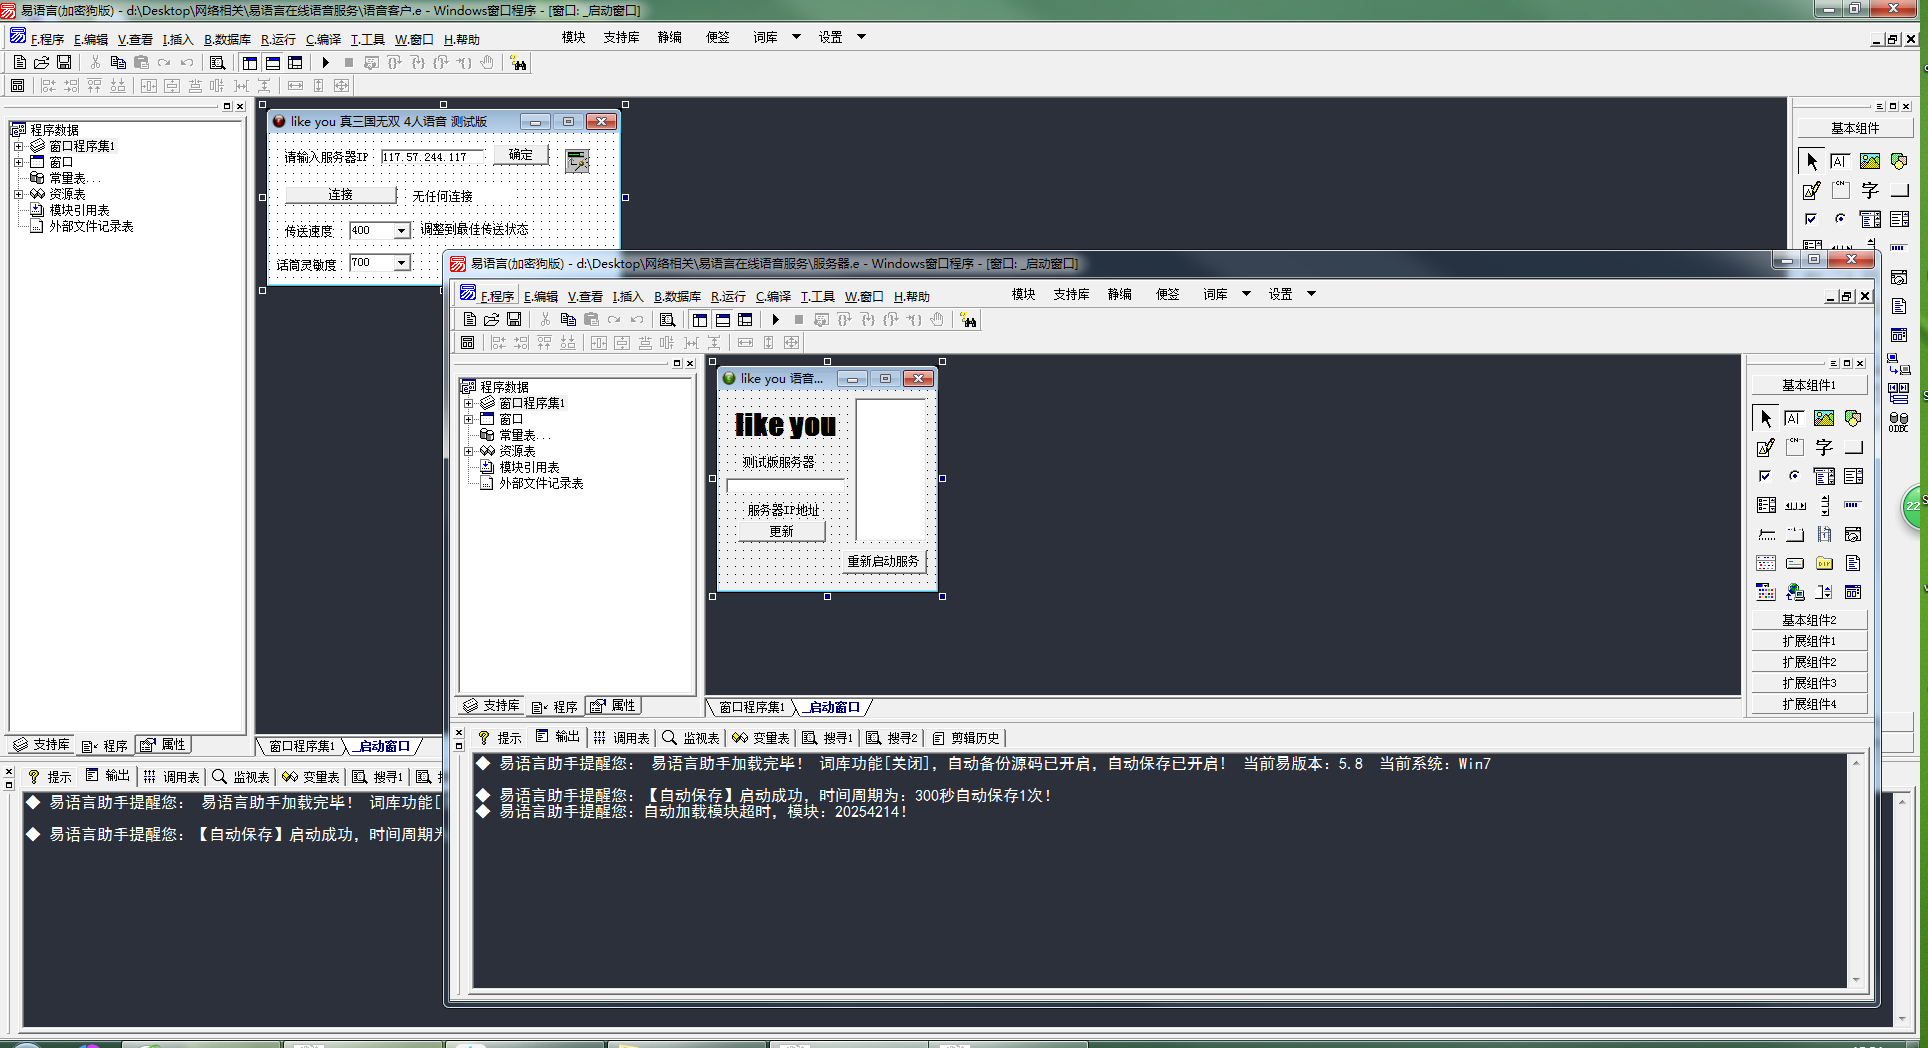Select the picture box component in client palette
This screenshot has width=1928, height=1048.
tap(1870, 162)
